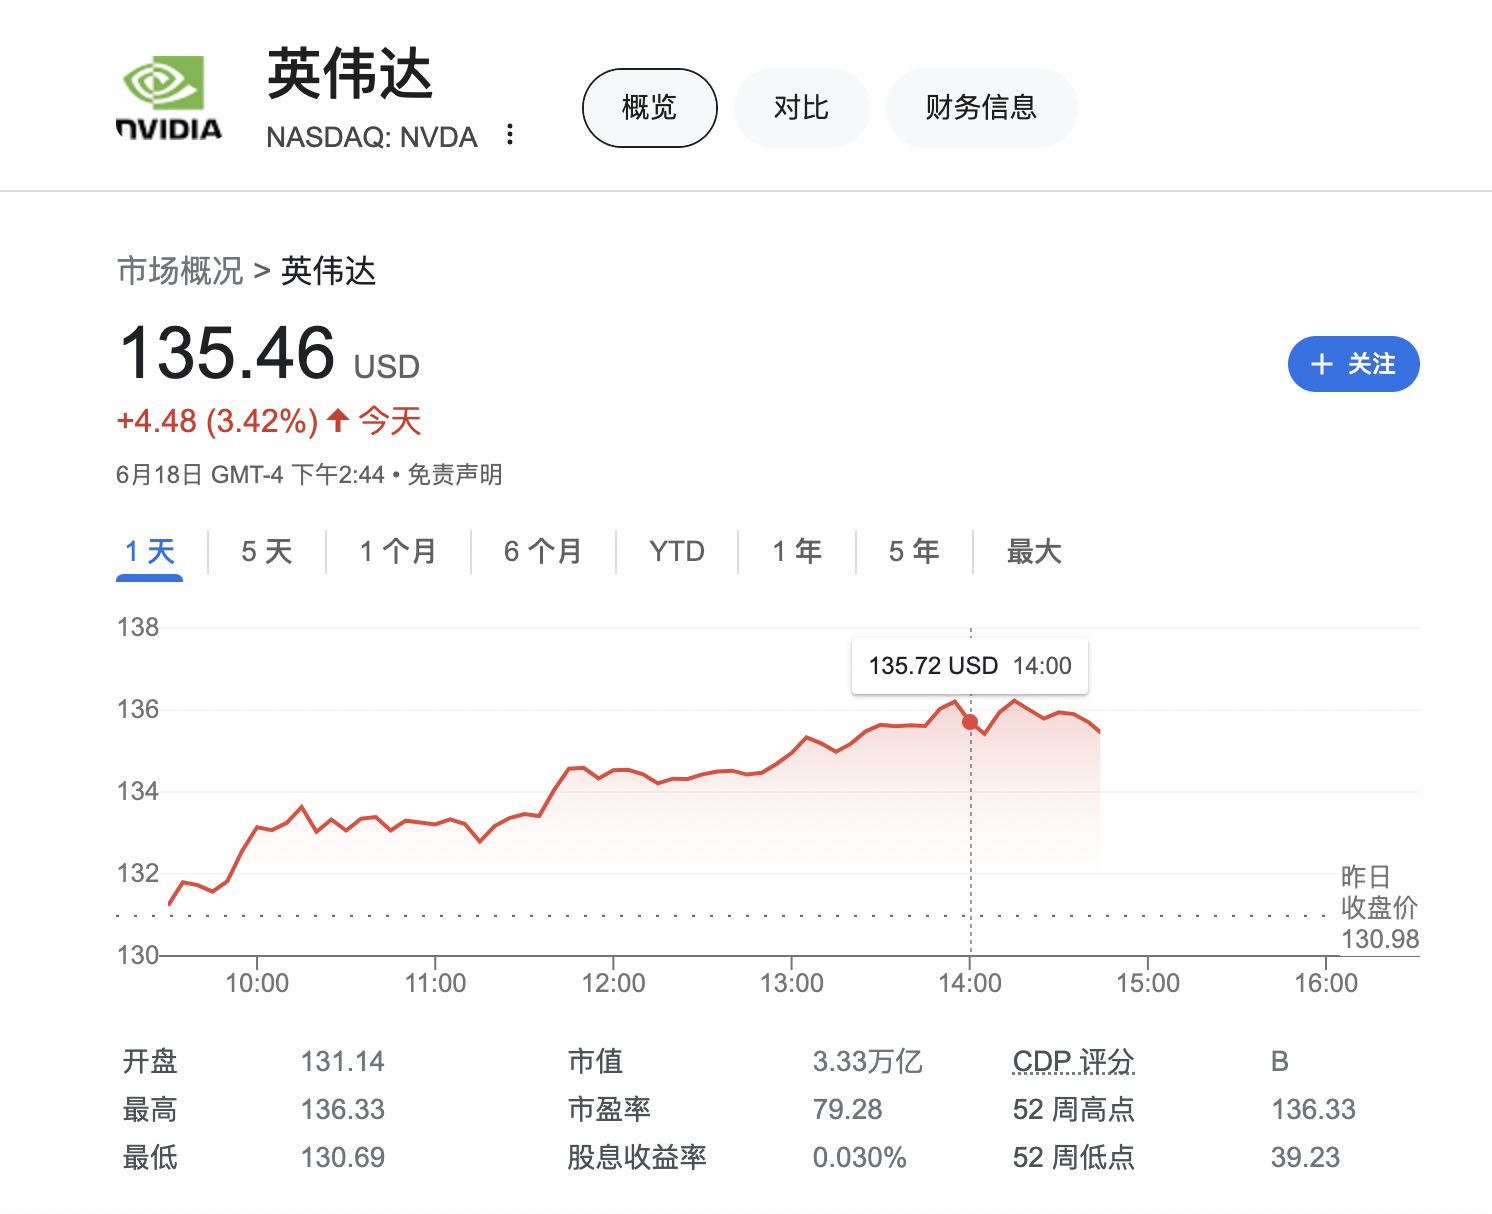Select the 6 个月 chart range

(x=543, y=551)
